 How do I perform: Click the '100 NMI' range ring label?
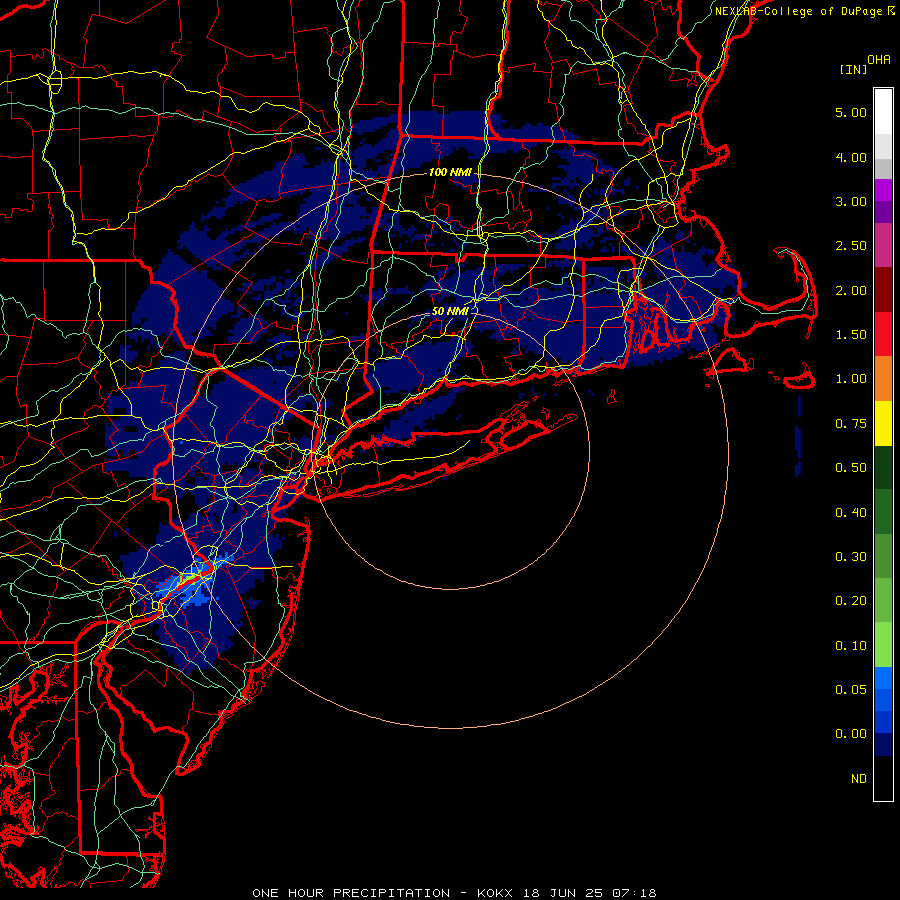450,172
